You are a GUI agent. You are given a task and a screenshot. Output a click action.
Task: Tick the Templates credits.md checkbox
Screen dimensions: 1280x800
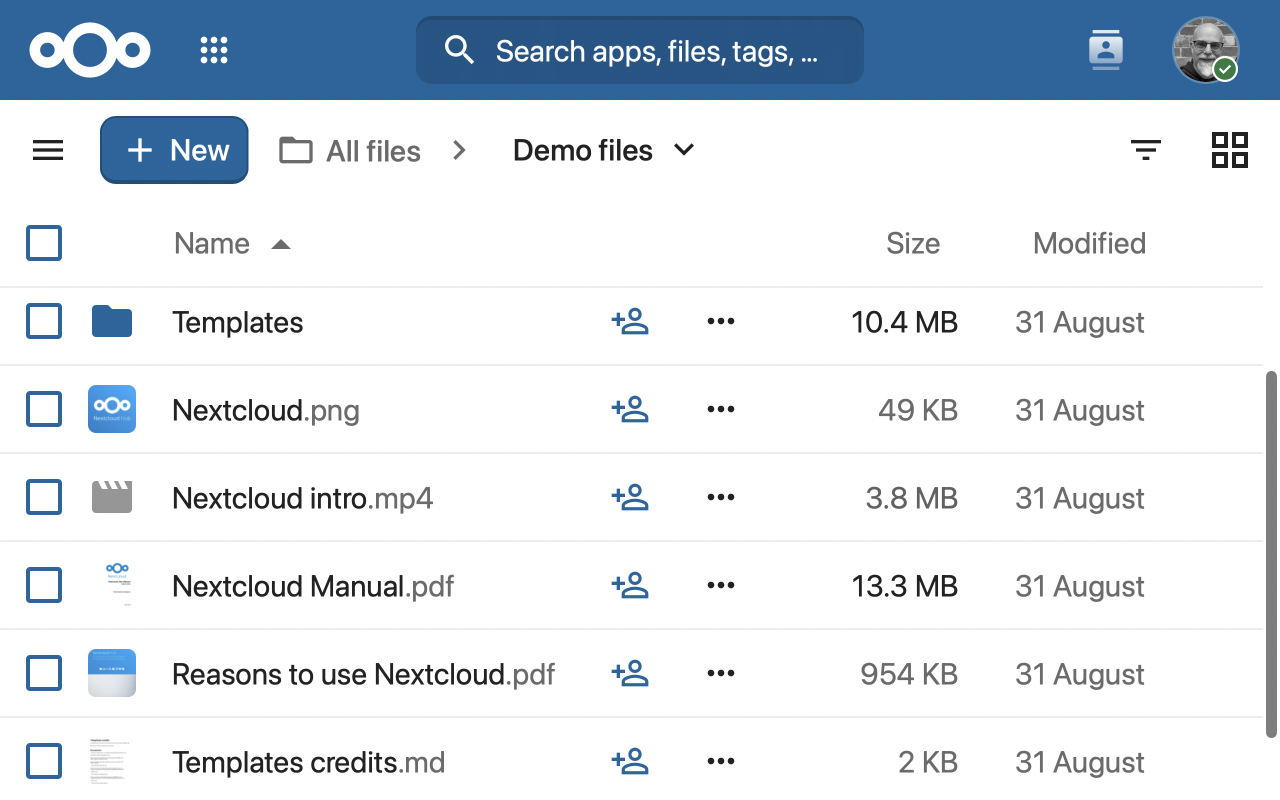[x=44, y=762]
